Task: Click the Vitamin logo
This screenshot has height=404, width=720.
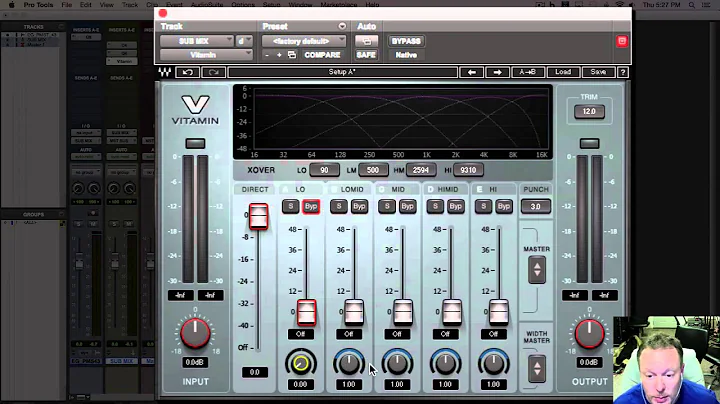Action: [195, 110]
